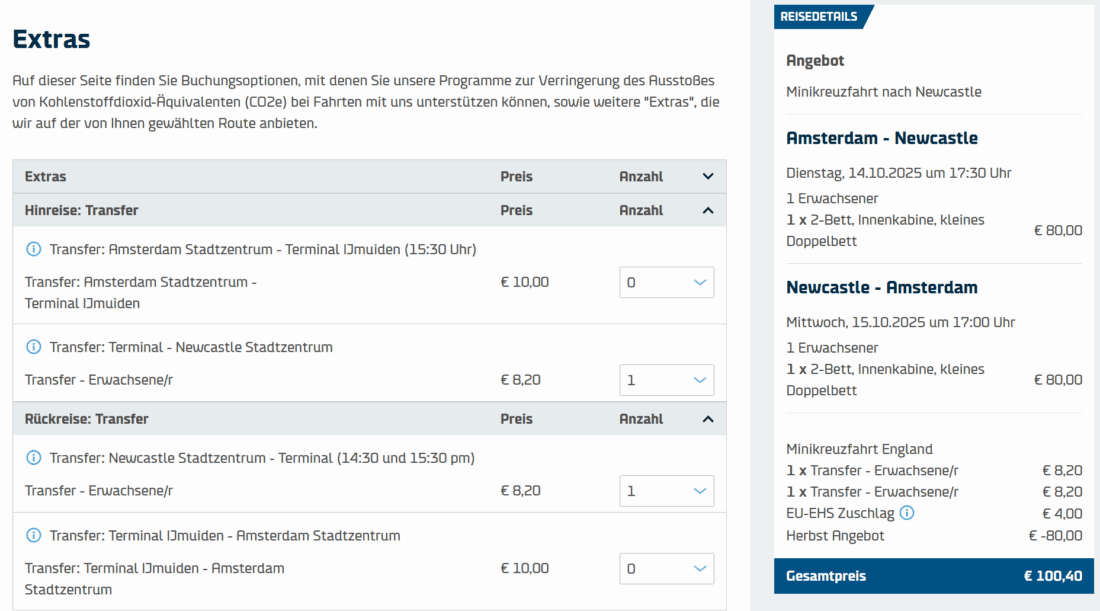Click the Reisedetails tab label

(819, 17)
